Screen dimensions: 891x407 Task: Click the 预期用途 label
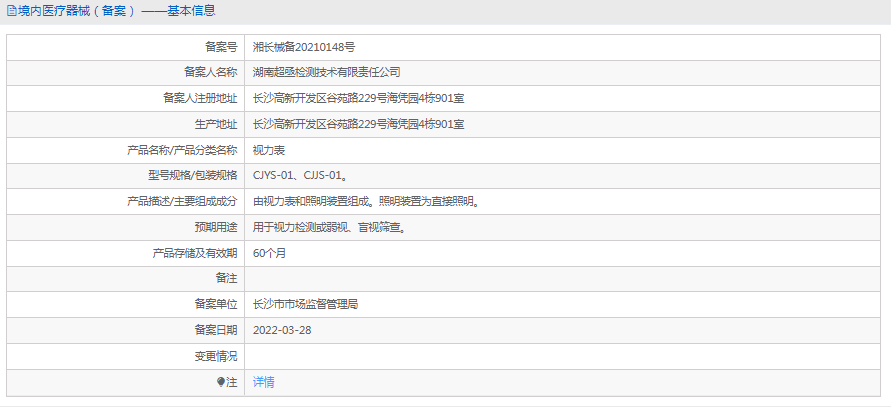coord(216,228)
